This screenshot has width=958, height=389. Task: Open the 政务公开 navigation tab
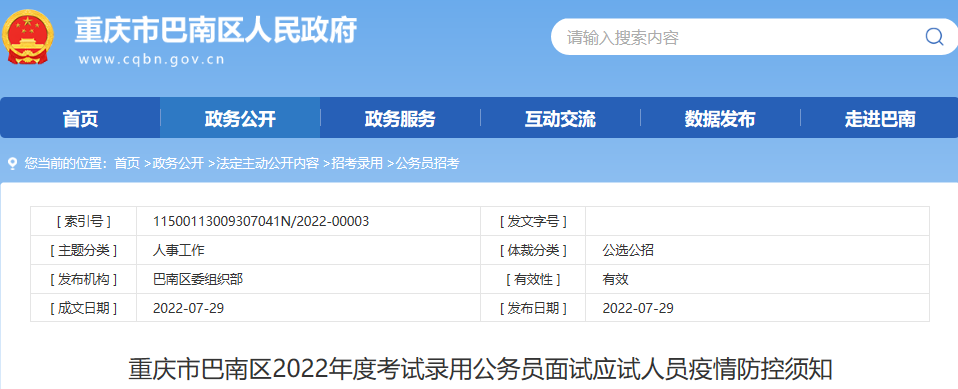pos(240,118)
